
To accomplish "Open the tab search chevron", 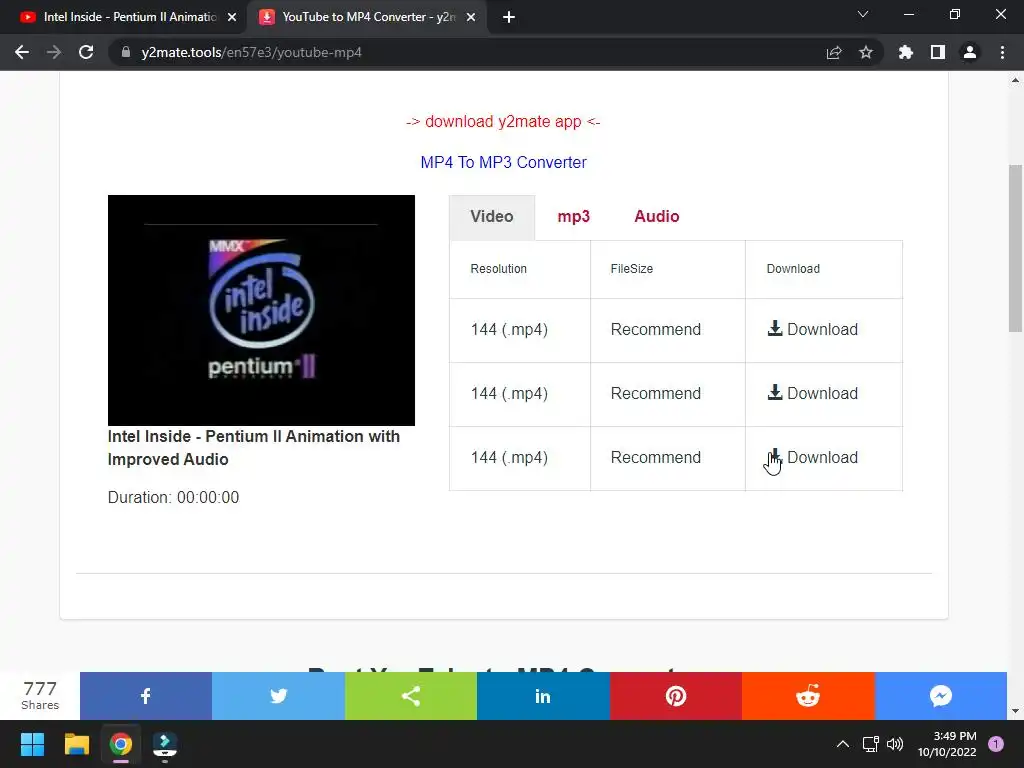I will (863, 14).
